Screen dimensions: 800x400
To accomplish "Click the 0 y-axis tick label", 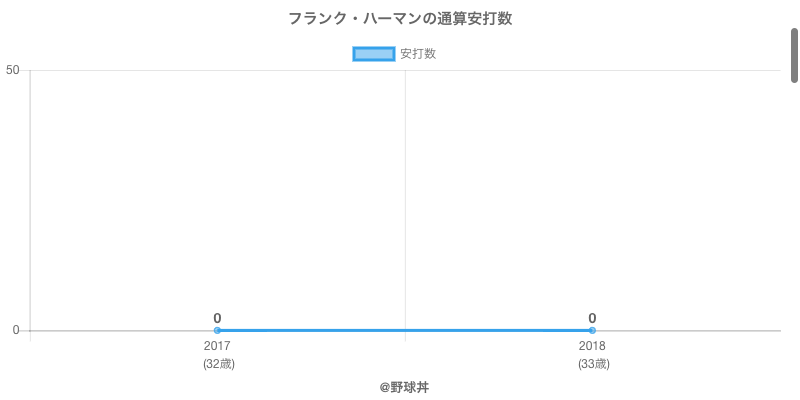I will point(16,330).
